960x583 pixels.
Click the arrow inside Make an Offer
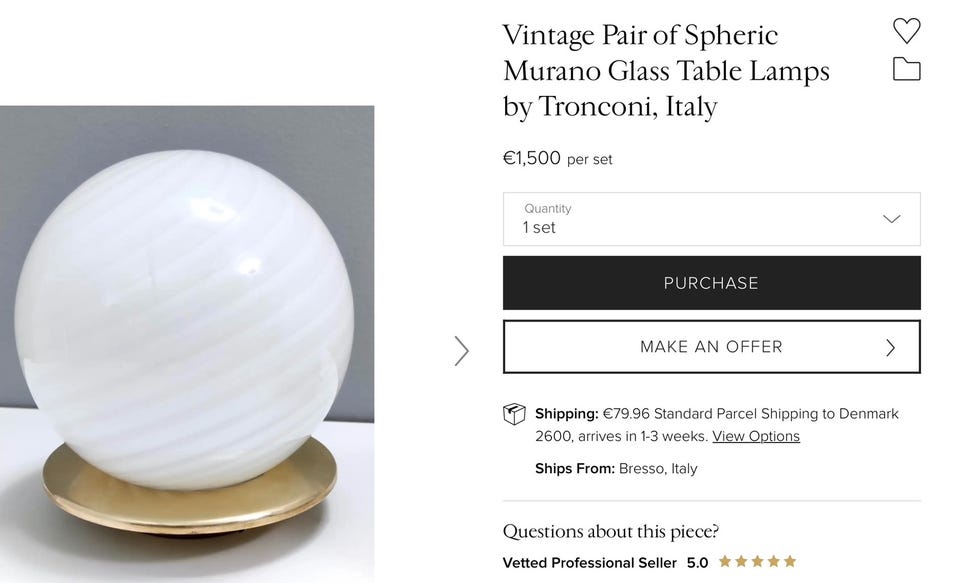coord(890,347)
